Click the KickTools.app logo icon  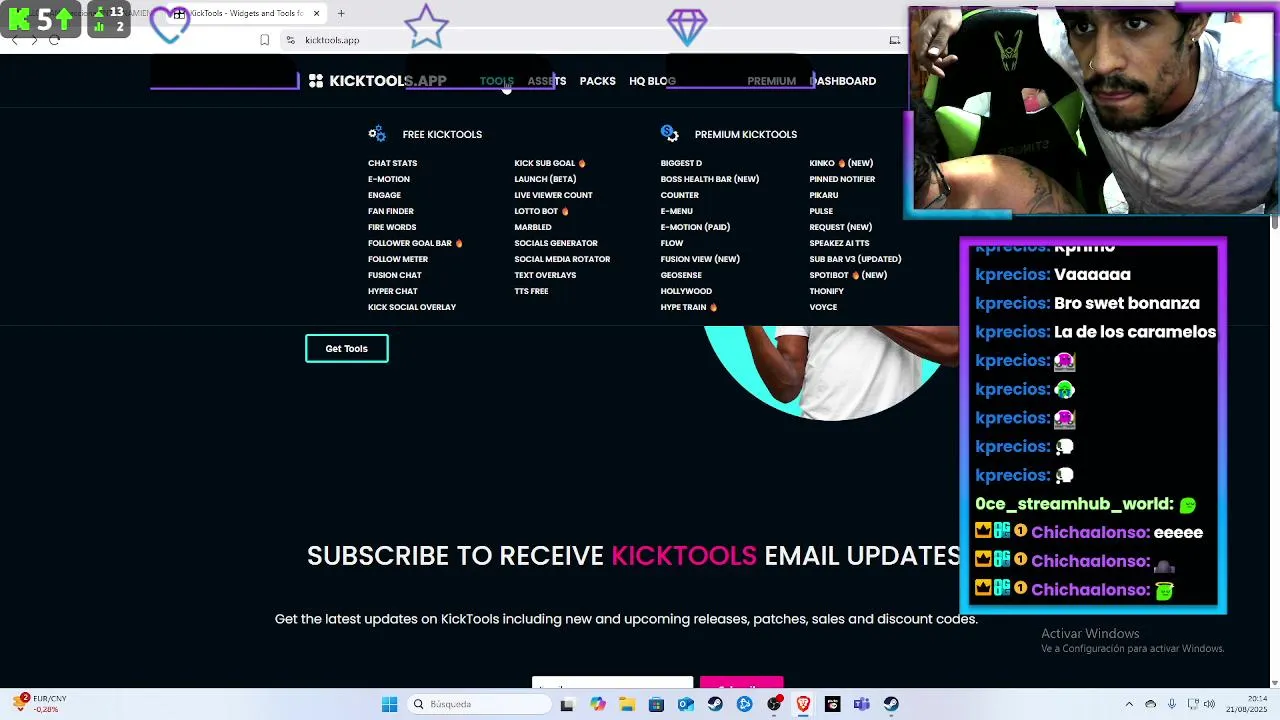click(x=316, y=81)
